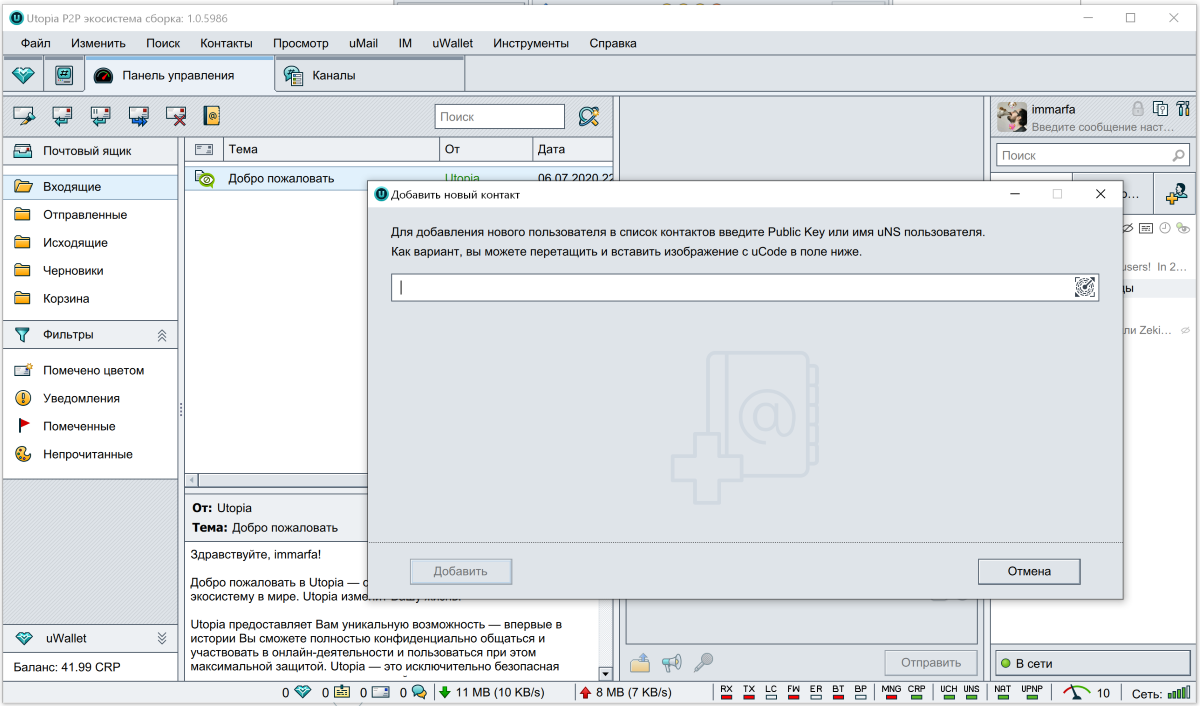
Task: Switch to the Панель управления tab
Action: click(179, 75)
